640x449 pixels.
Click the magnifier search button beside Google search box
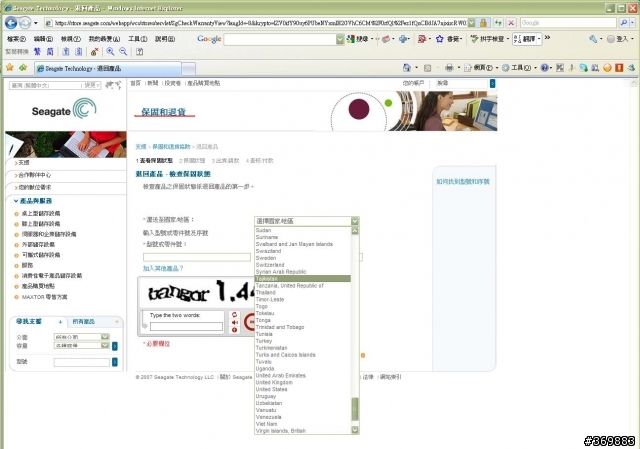pyautogui.click(x=624, y=23)
